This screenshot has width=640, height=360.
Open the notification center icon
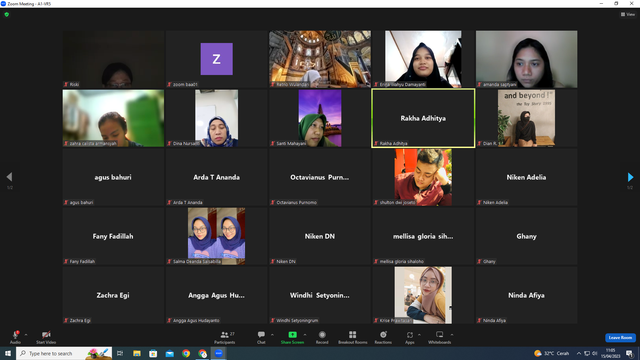click(629, 353)
